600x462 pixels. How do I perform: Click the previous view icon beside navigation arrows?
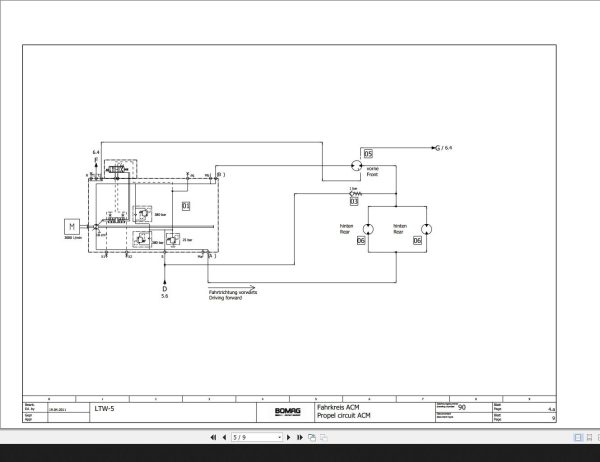point(312,437)
